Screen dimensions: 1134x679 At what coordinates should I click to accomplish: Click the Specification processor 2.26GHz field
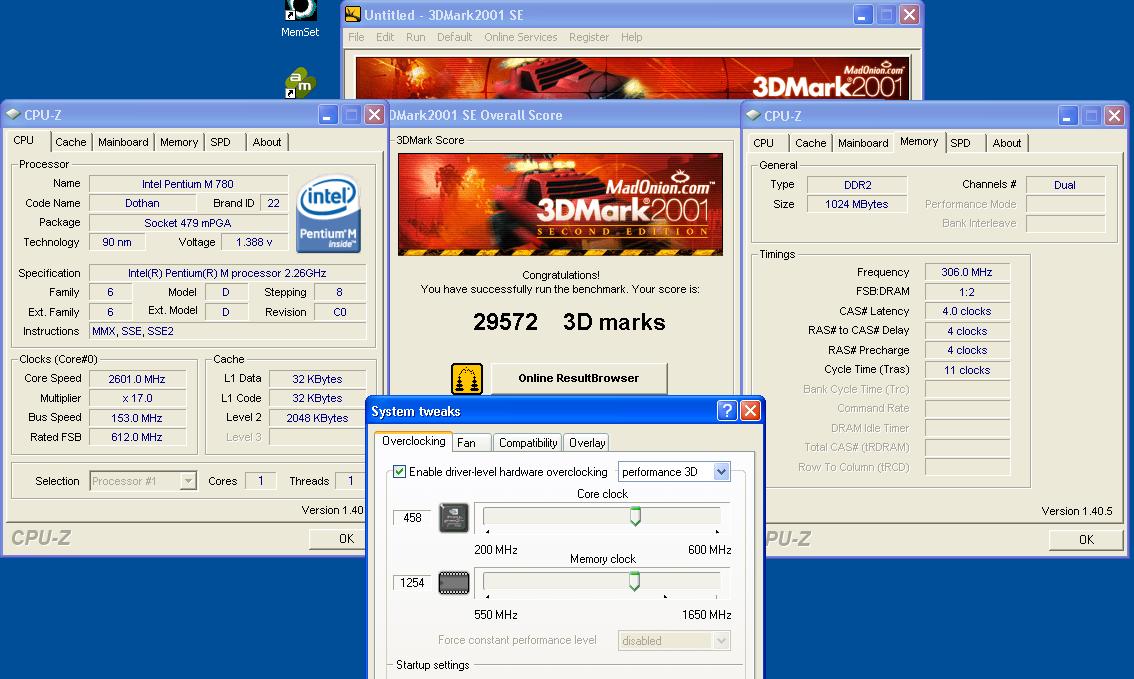tap(227, 273)
